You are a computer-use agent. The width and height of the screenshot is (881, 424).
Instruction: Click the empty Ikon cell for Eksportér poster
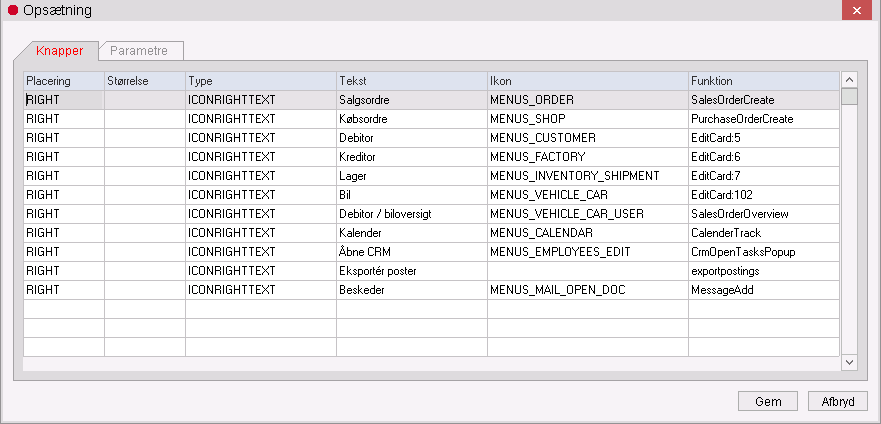[x=587, y=271]
